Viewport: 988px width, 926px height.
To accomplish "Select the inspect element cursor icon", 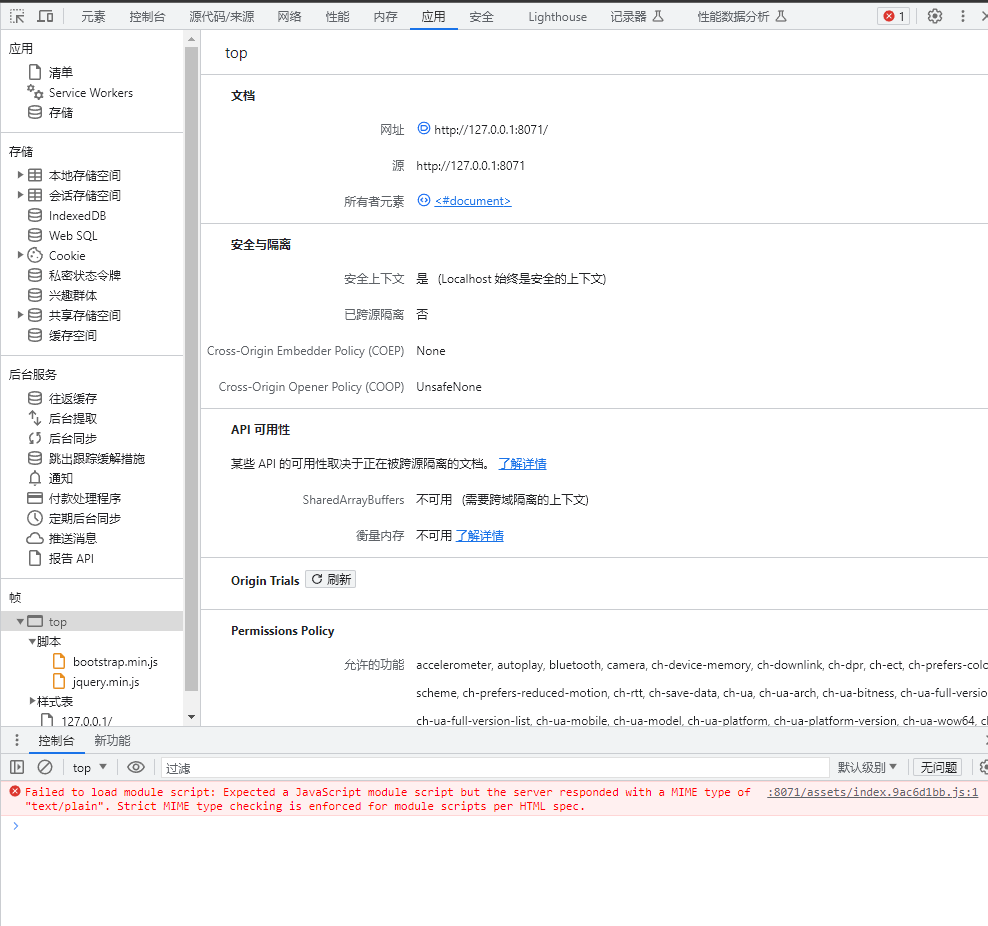I will 15,16.
